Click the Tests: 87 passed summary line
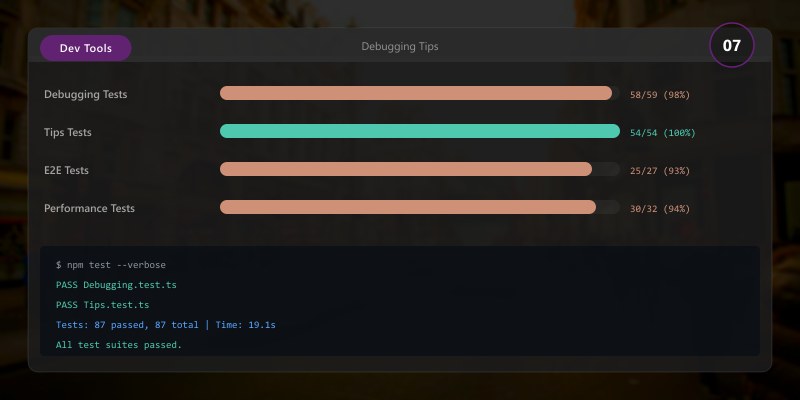 pyautogui.click(x=166, y=324)
